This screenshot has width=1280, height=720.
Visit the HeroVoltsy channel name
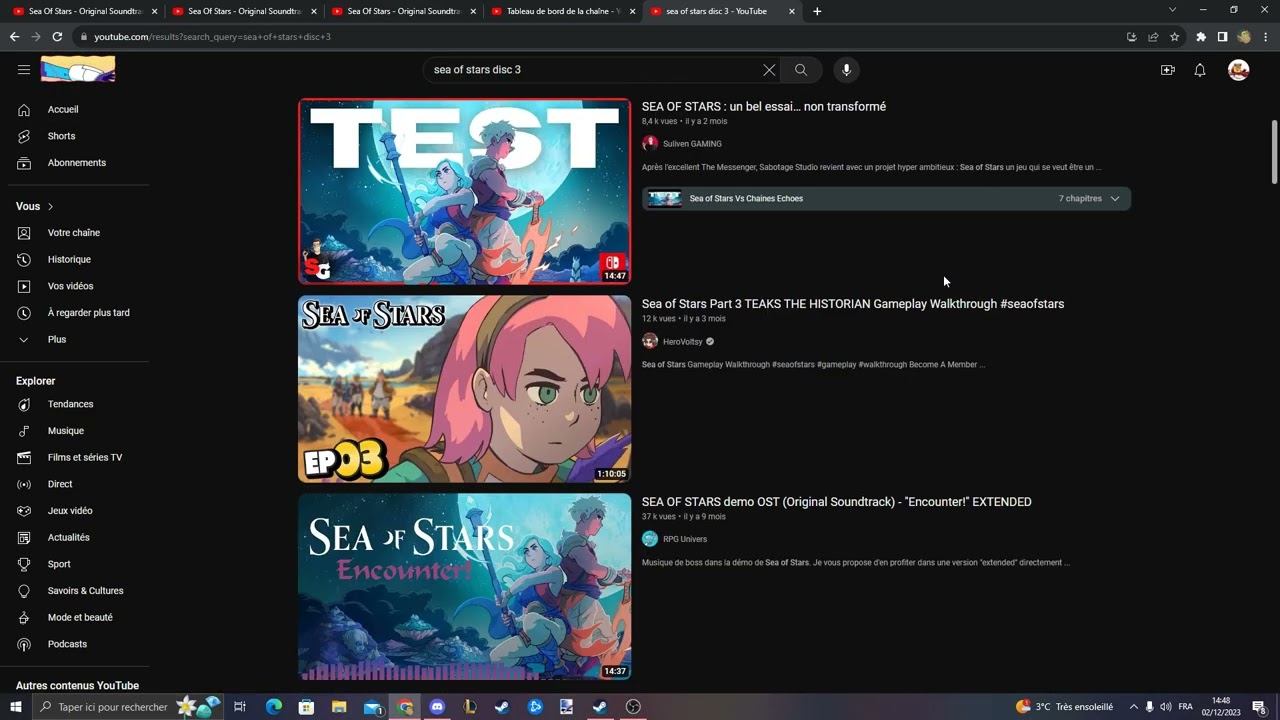[683, 342]
